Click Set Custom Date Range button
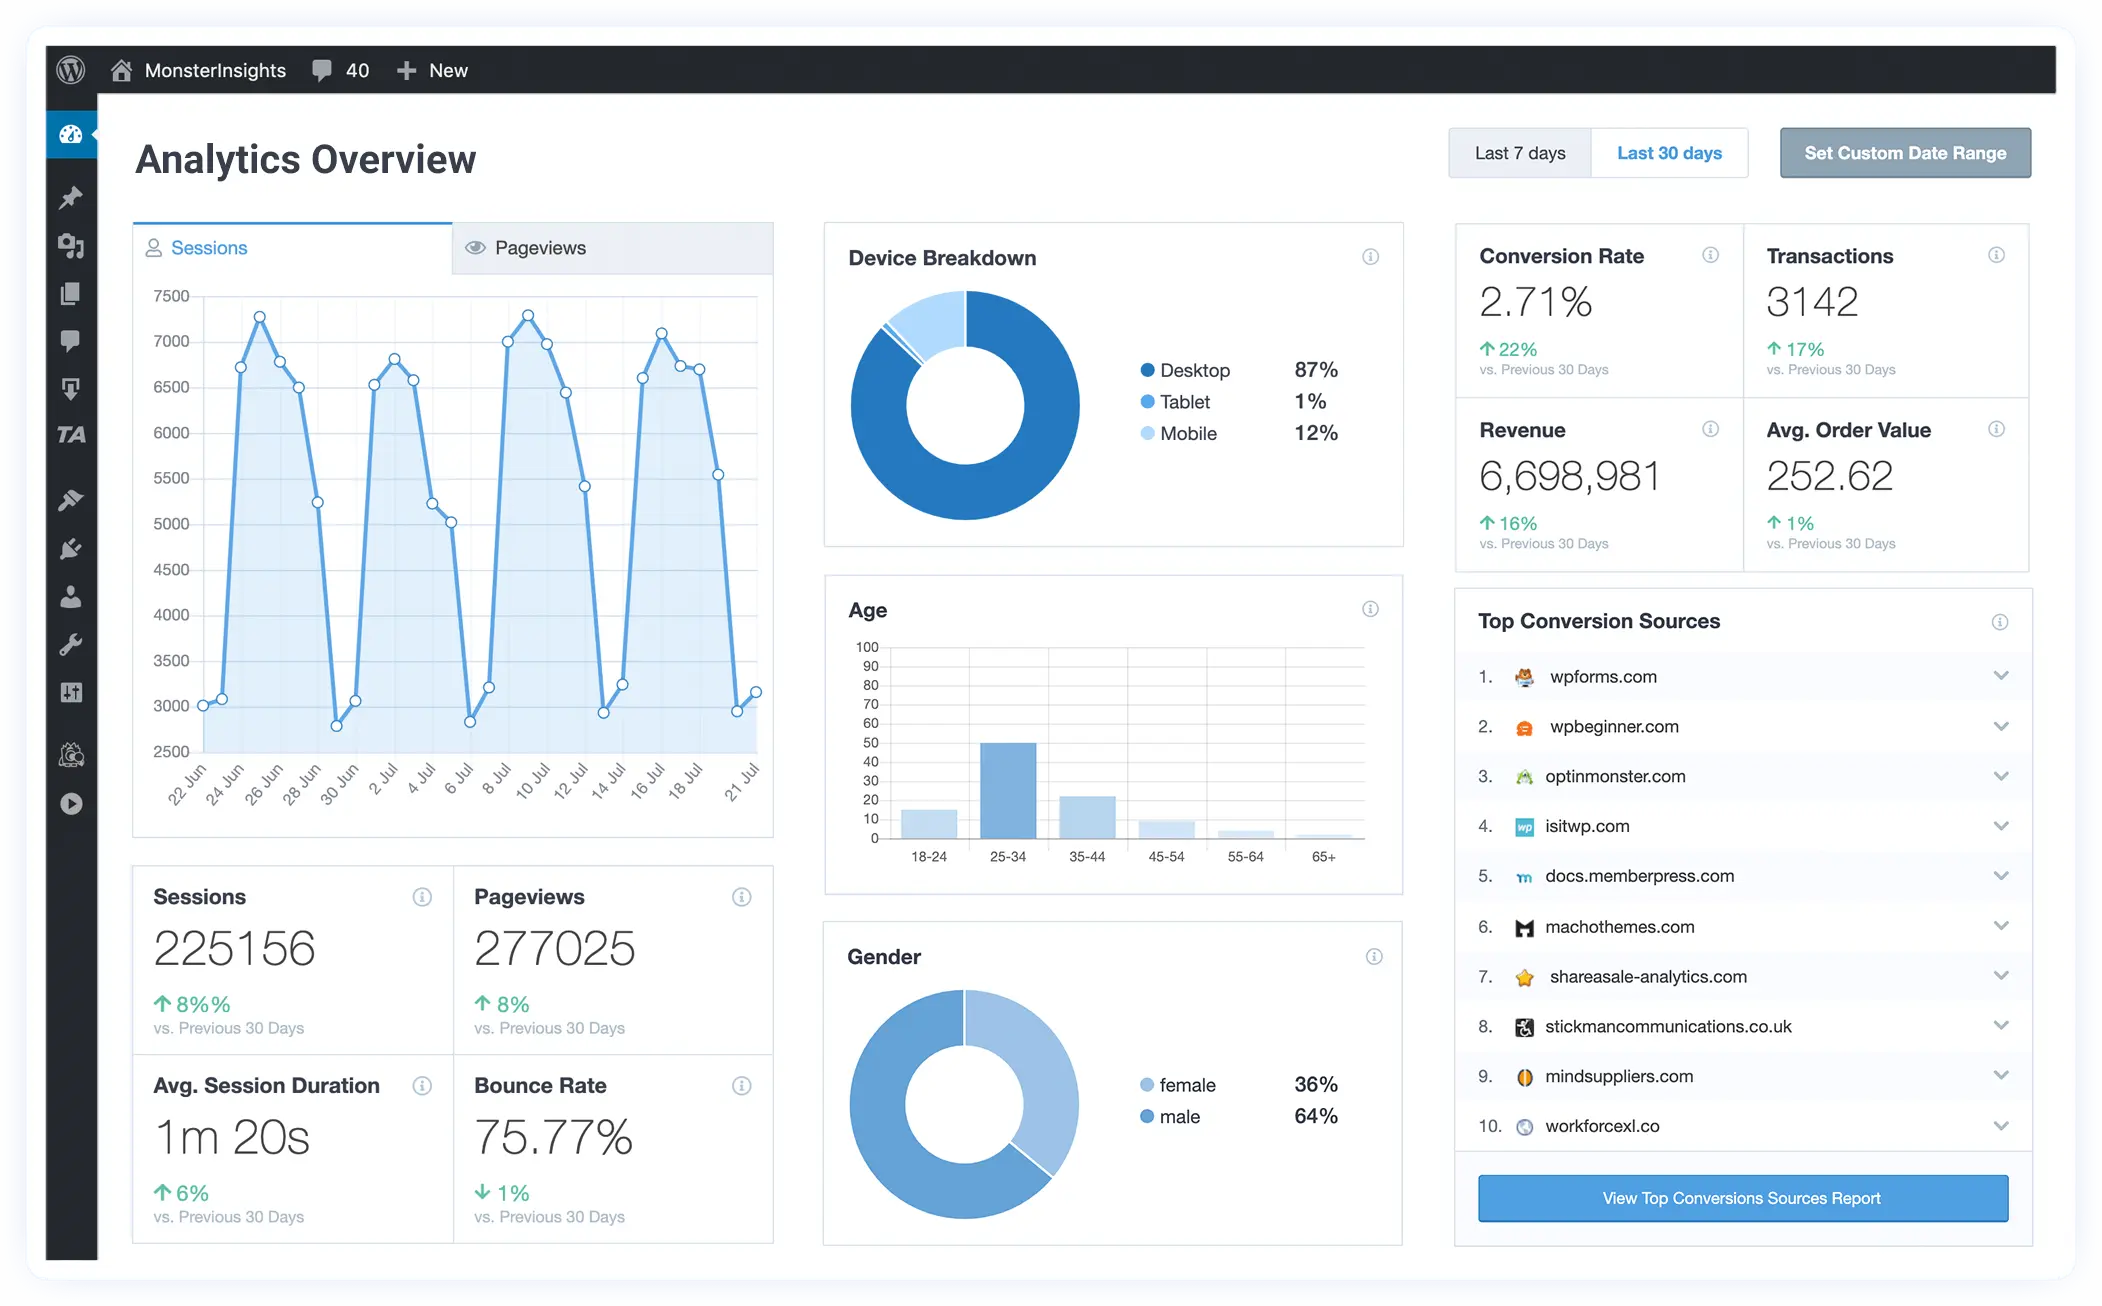The height and width of the screenshot is (1306, 2102). click(1903, 150)
